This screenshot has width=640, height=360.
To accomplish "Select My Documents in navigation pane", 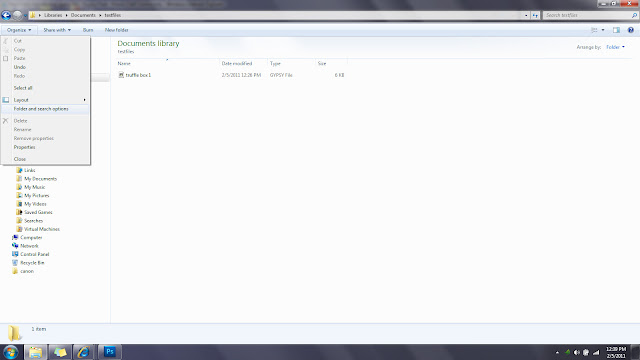I will pos(40,179).
